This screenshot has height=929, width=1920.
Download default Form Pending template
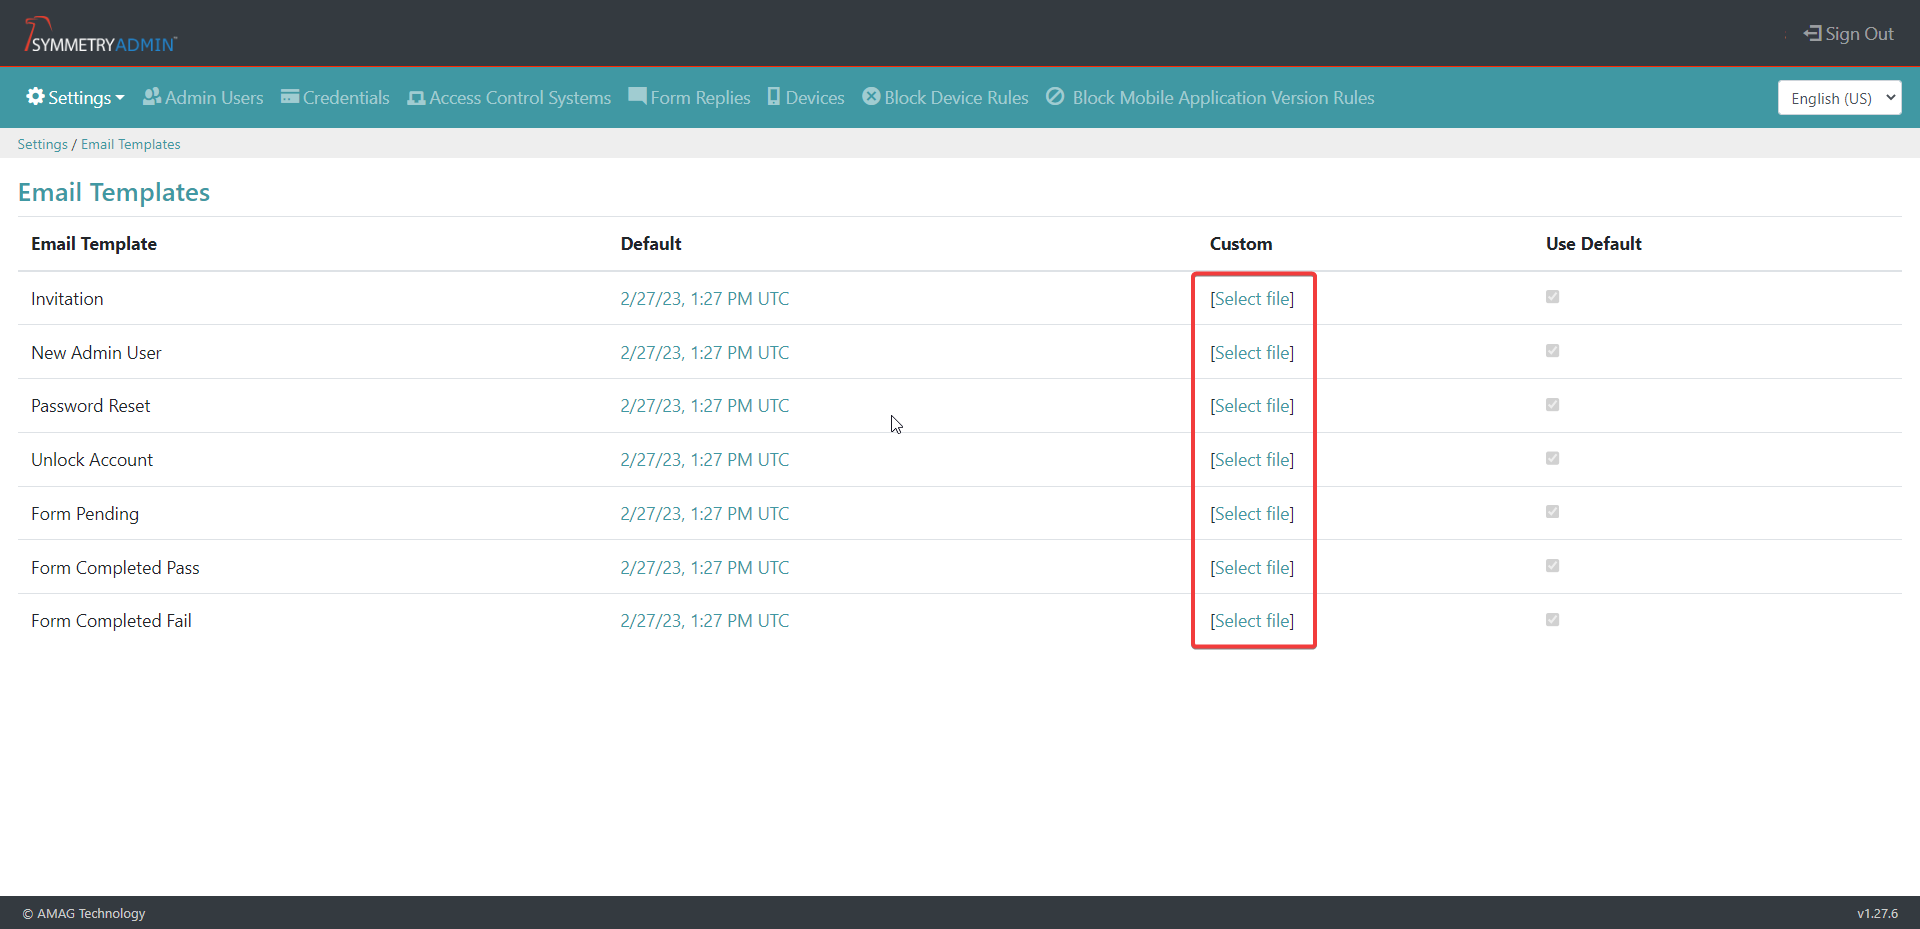pyautogui.click(x=705, y=514)
